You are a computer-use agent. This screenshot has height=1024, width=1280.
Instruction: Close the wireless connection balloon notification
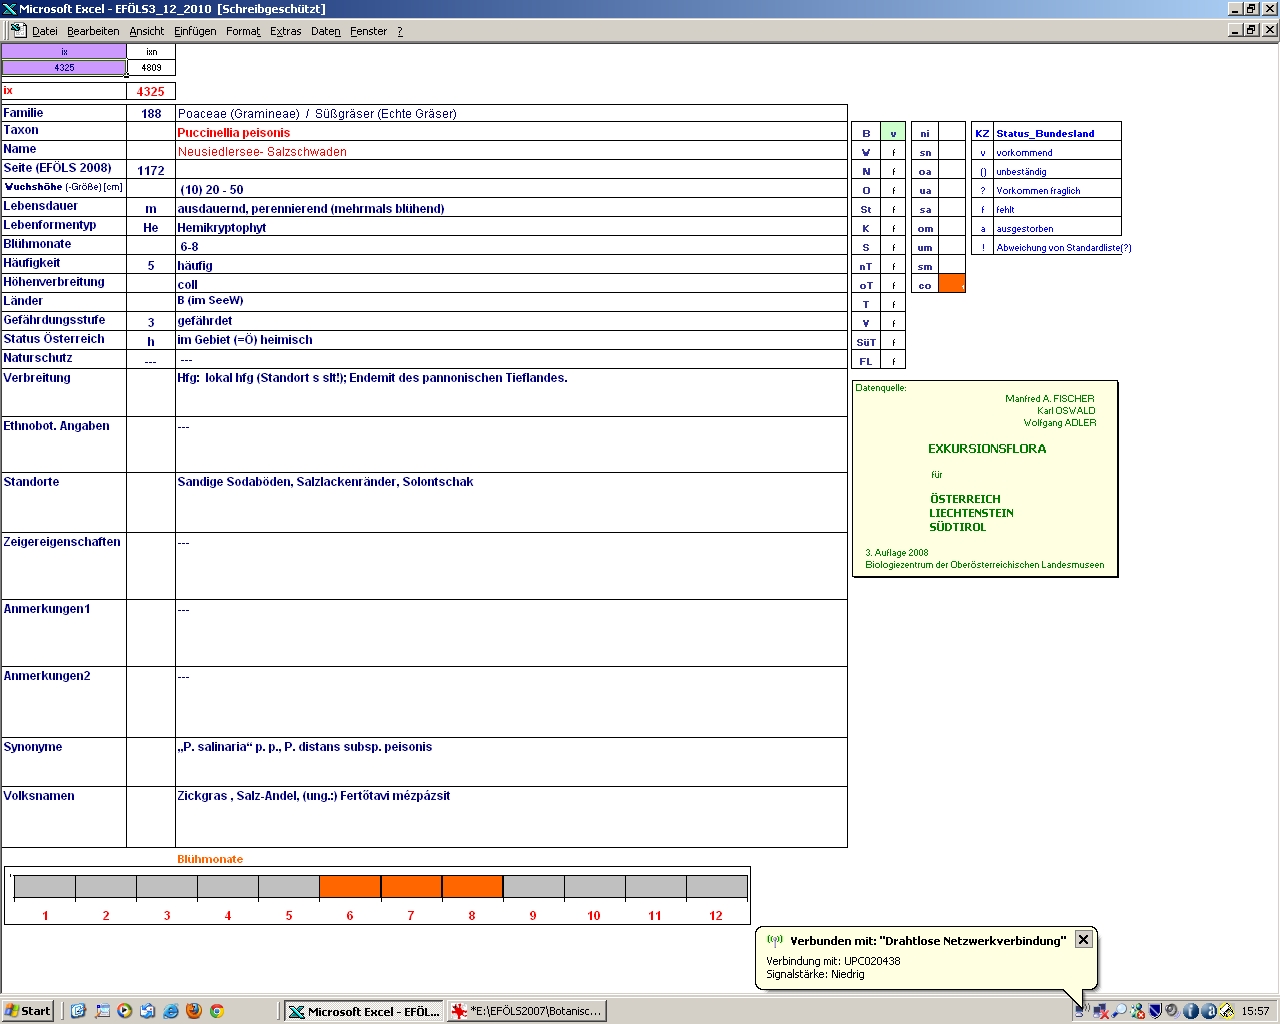point(1083,940)
